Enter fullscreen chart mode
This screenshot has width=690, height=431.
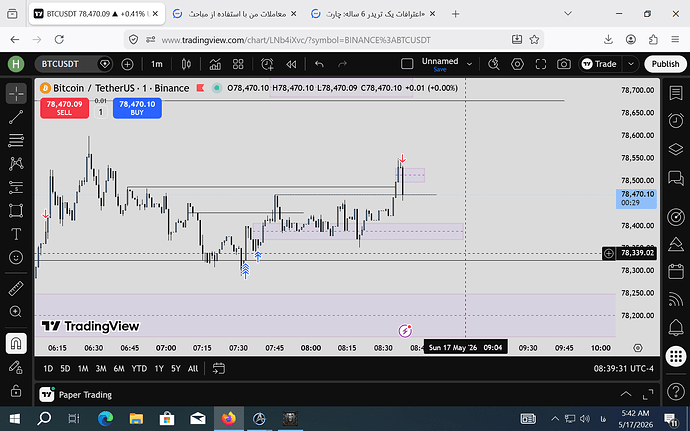point(541,64)
